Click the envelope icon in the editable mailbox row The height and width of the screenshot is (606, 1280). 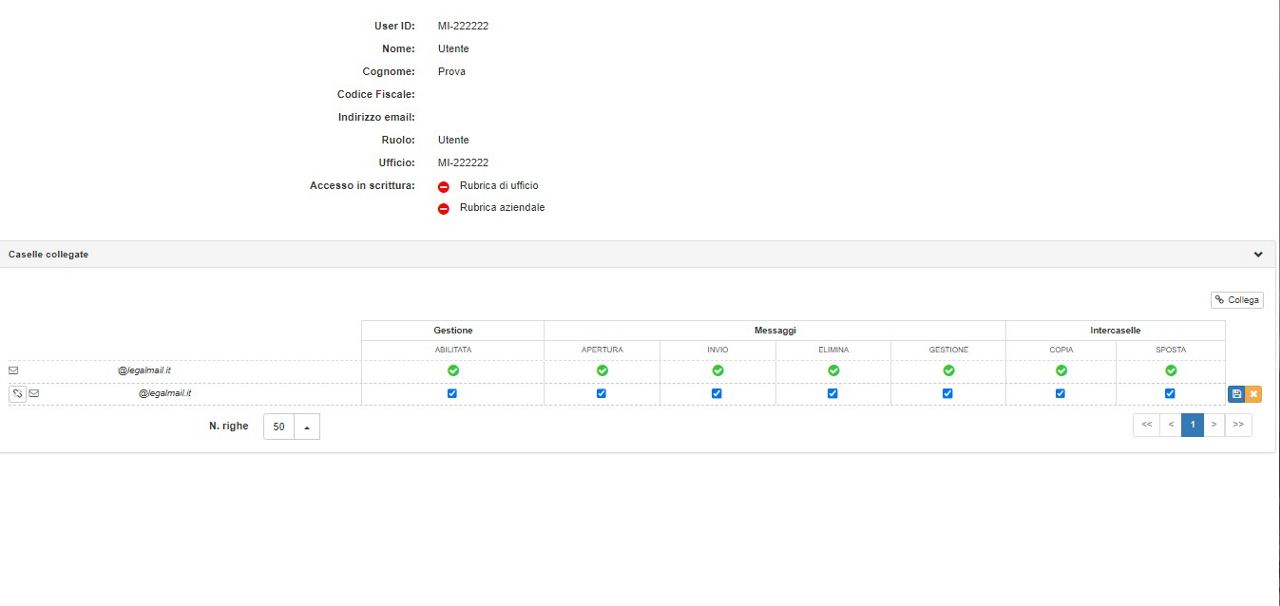pos(34,394)
